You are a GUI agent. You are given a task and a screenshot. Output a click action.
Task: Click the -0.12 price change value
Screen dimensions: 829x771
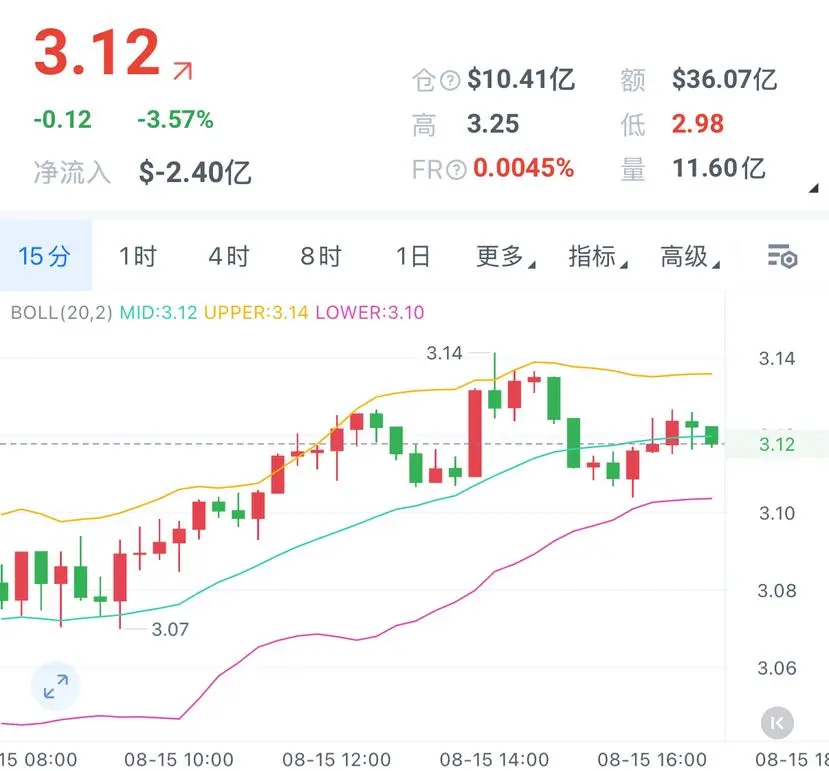coord(62,120)
